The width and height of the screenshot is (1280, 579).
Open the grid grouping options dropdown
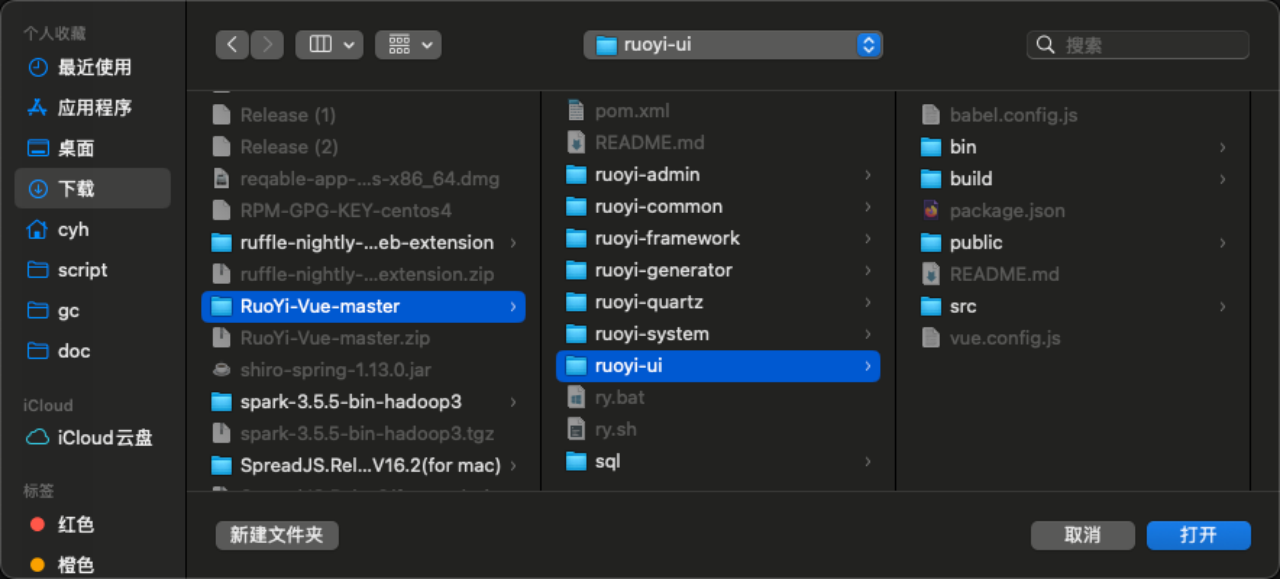(x=408, y=44)
